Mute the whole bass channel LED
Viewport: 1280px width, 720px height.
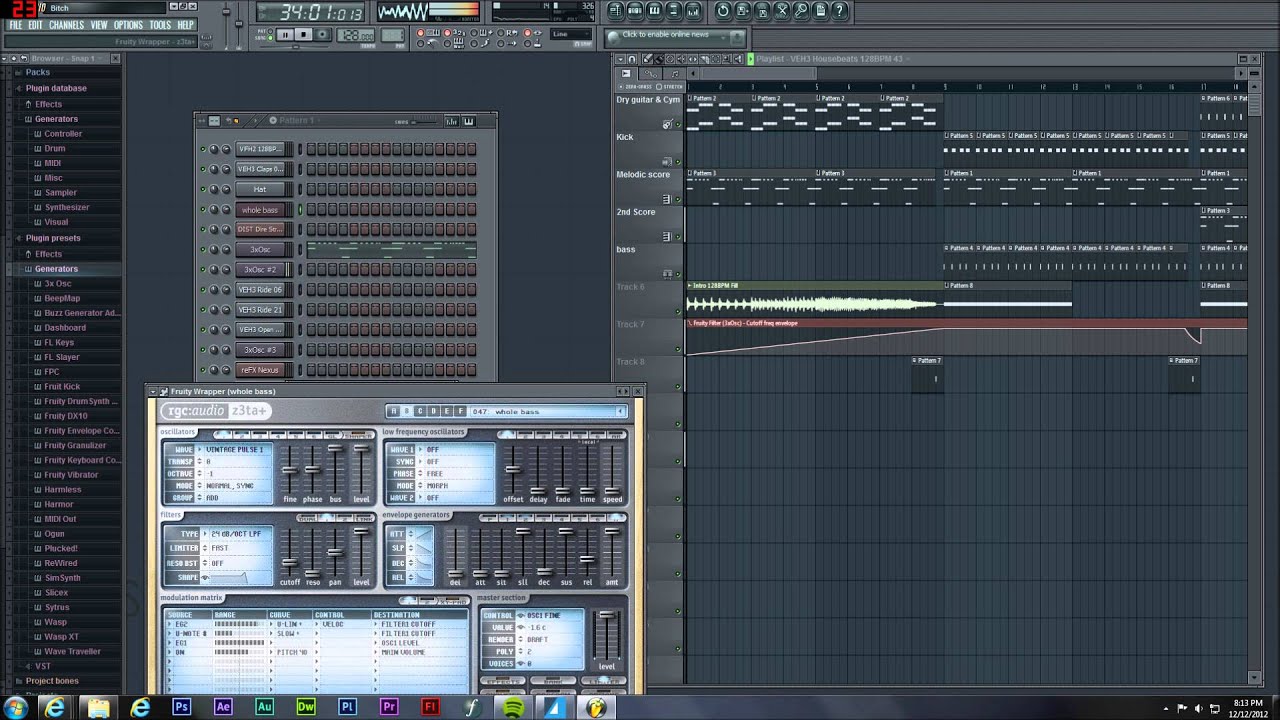(x=202, y=209)
